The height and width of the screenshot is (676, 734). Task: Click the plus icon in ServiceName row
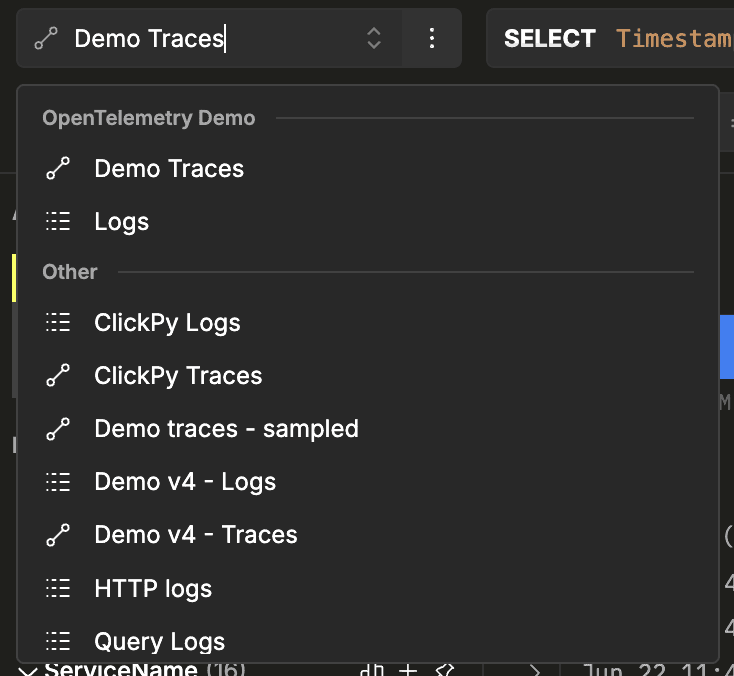(408, 670)
